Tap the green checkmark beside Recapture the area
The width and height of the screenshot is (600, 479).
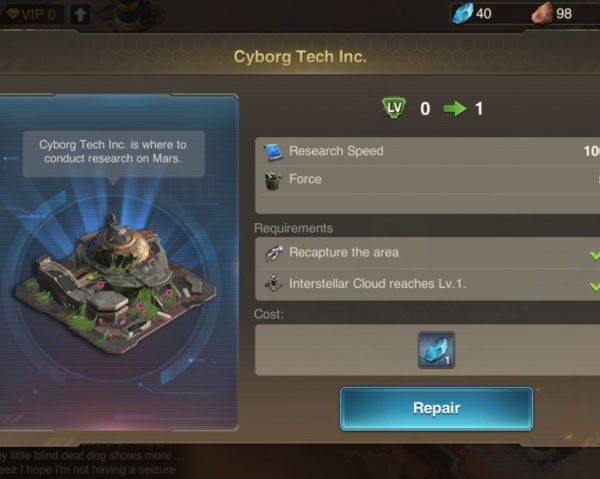pos(595,255)
